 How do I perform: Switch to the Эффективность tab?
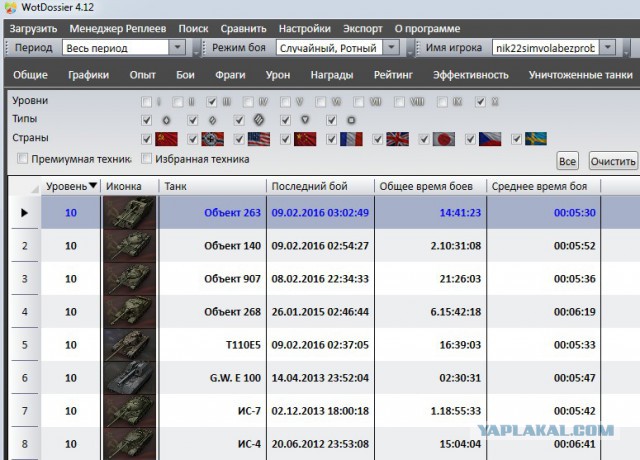[x=471, y=75]
